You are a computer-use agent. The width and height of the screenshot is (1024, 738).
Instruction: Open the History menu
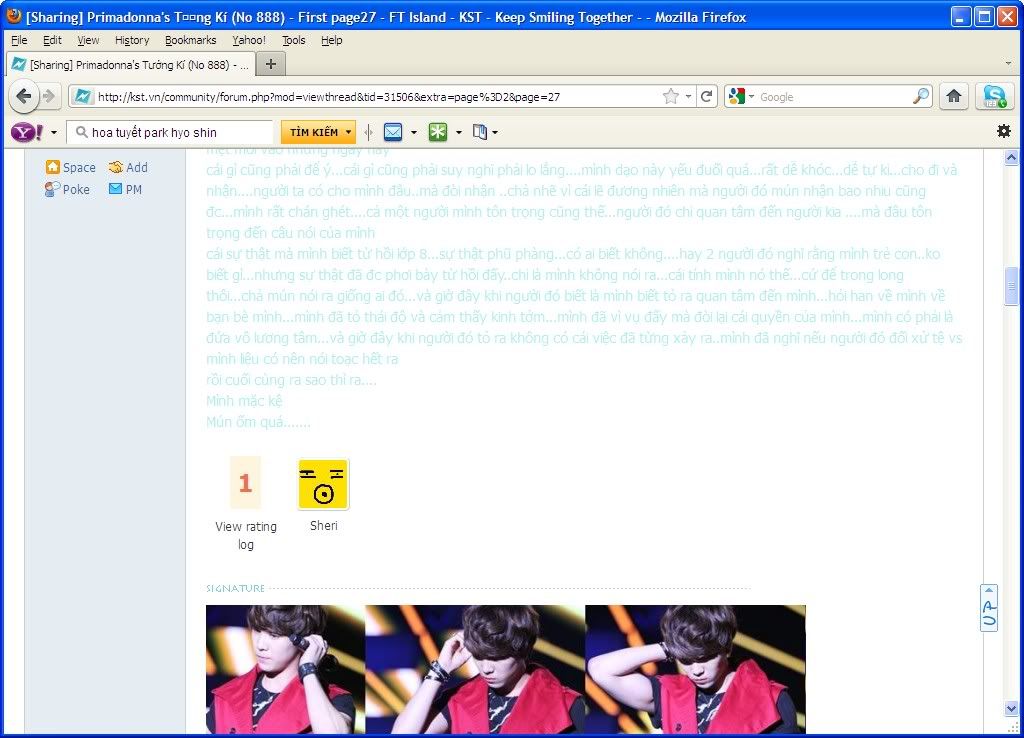[x=132, y=40]
